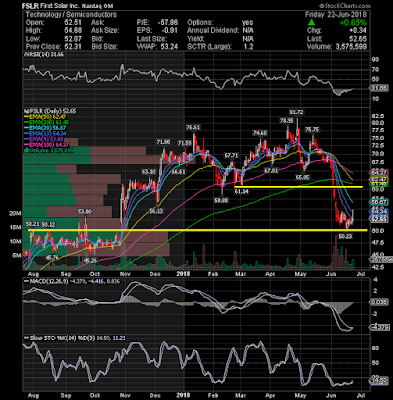This screenshot has width=393, height=400.
Task: Click the lower yellow horizontal support line at 50
Action: coord(198,230)
